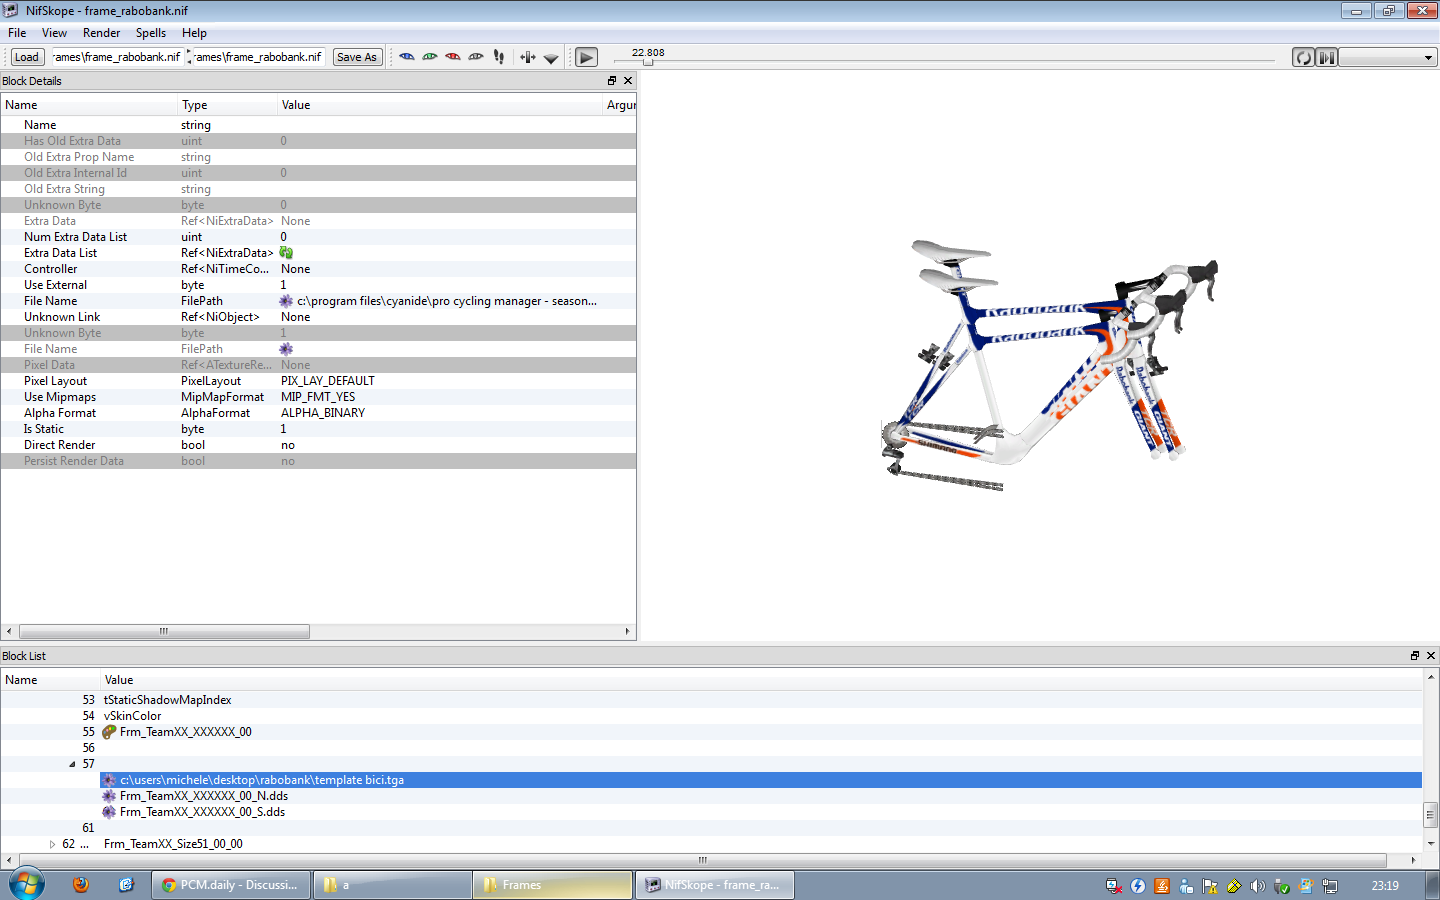Collapse block 57 in Block List
The height and width of the screenshot is (900, 1440).
tap(72, 764)
